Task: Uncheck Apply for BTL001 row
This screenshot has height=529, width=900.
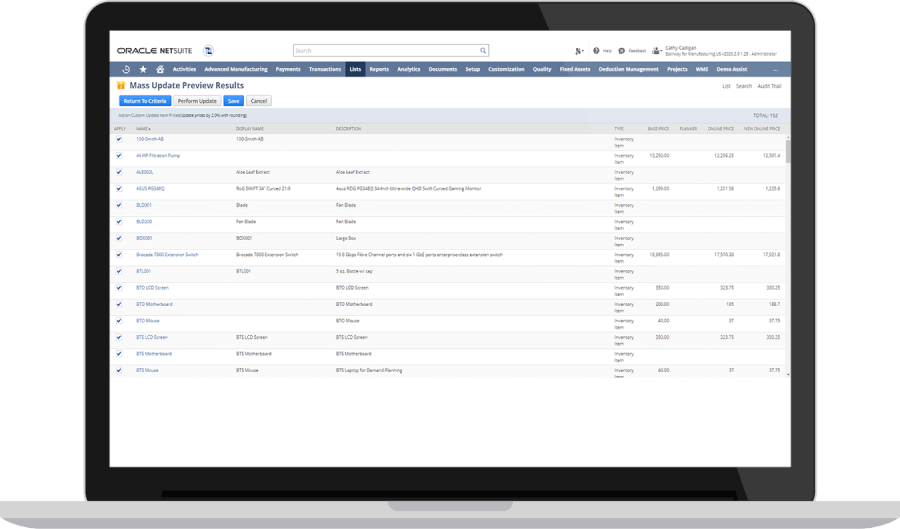Action: pyautogui.click(x=119, y=271)
